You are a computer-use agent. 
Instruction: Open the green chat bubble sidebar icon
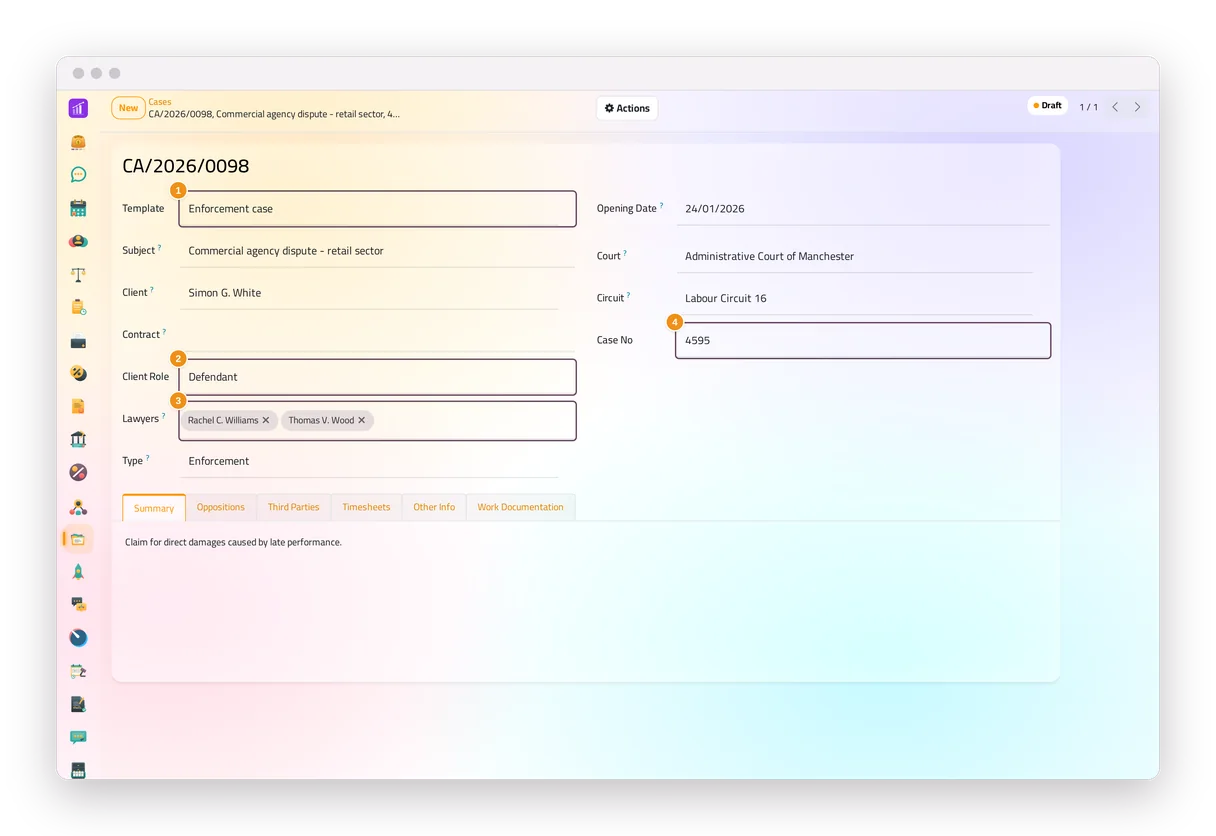click(x=78, y=175)
